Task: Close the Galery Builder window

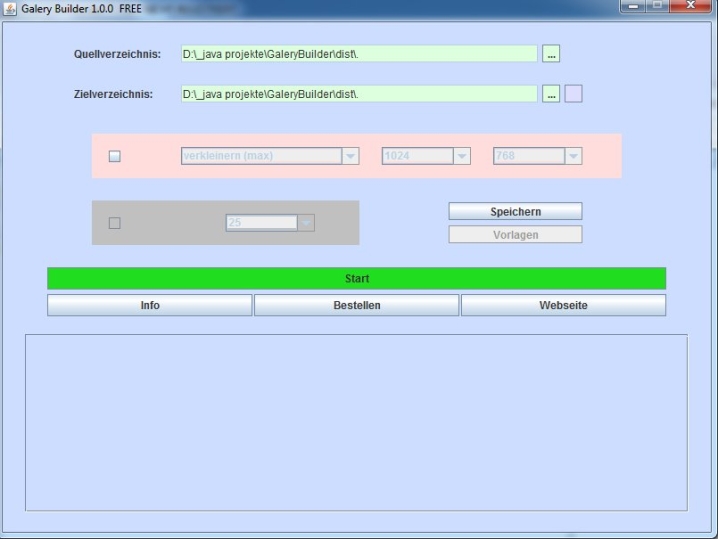Action: coord(688,9)
